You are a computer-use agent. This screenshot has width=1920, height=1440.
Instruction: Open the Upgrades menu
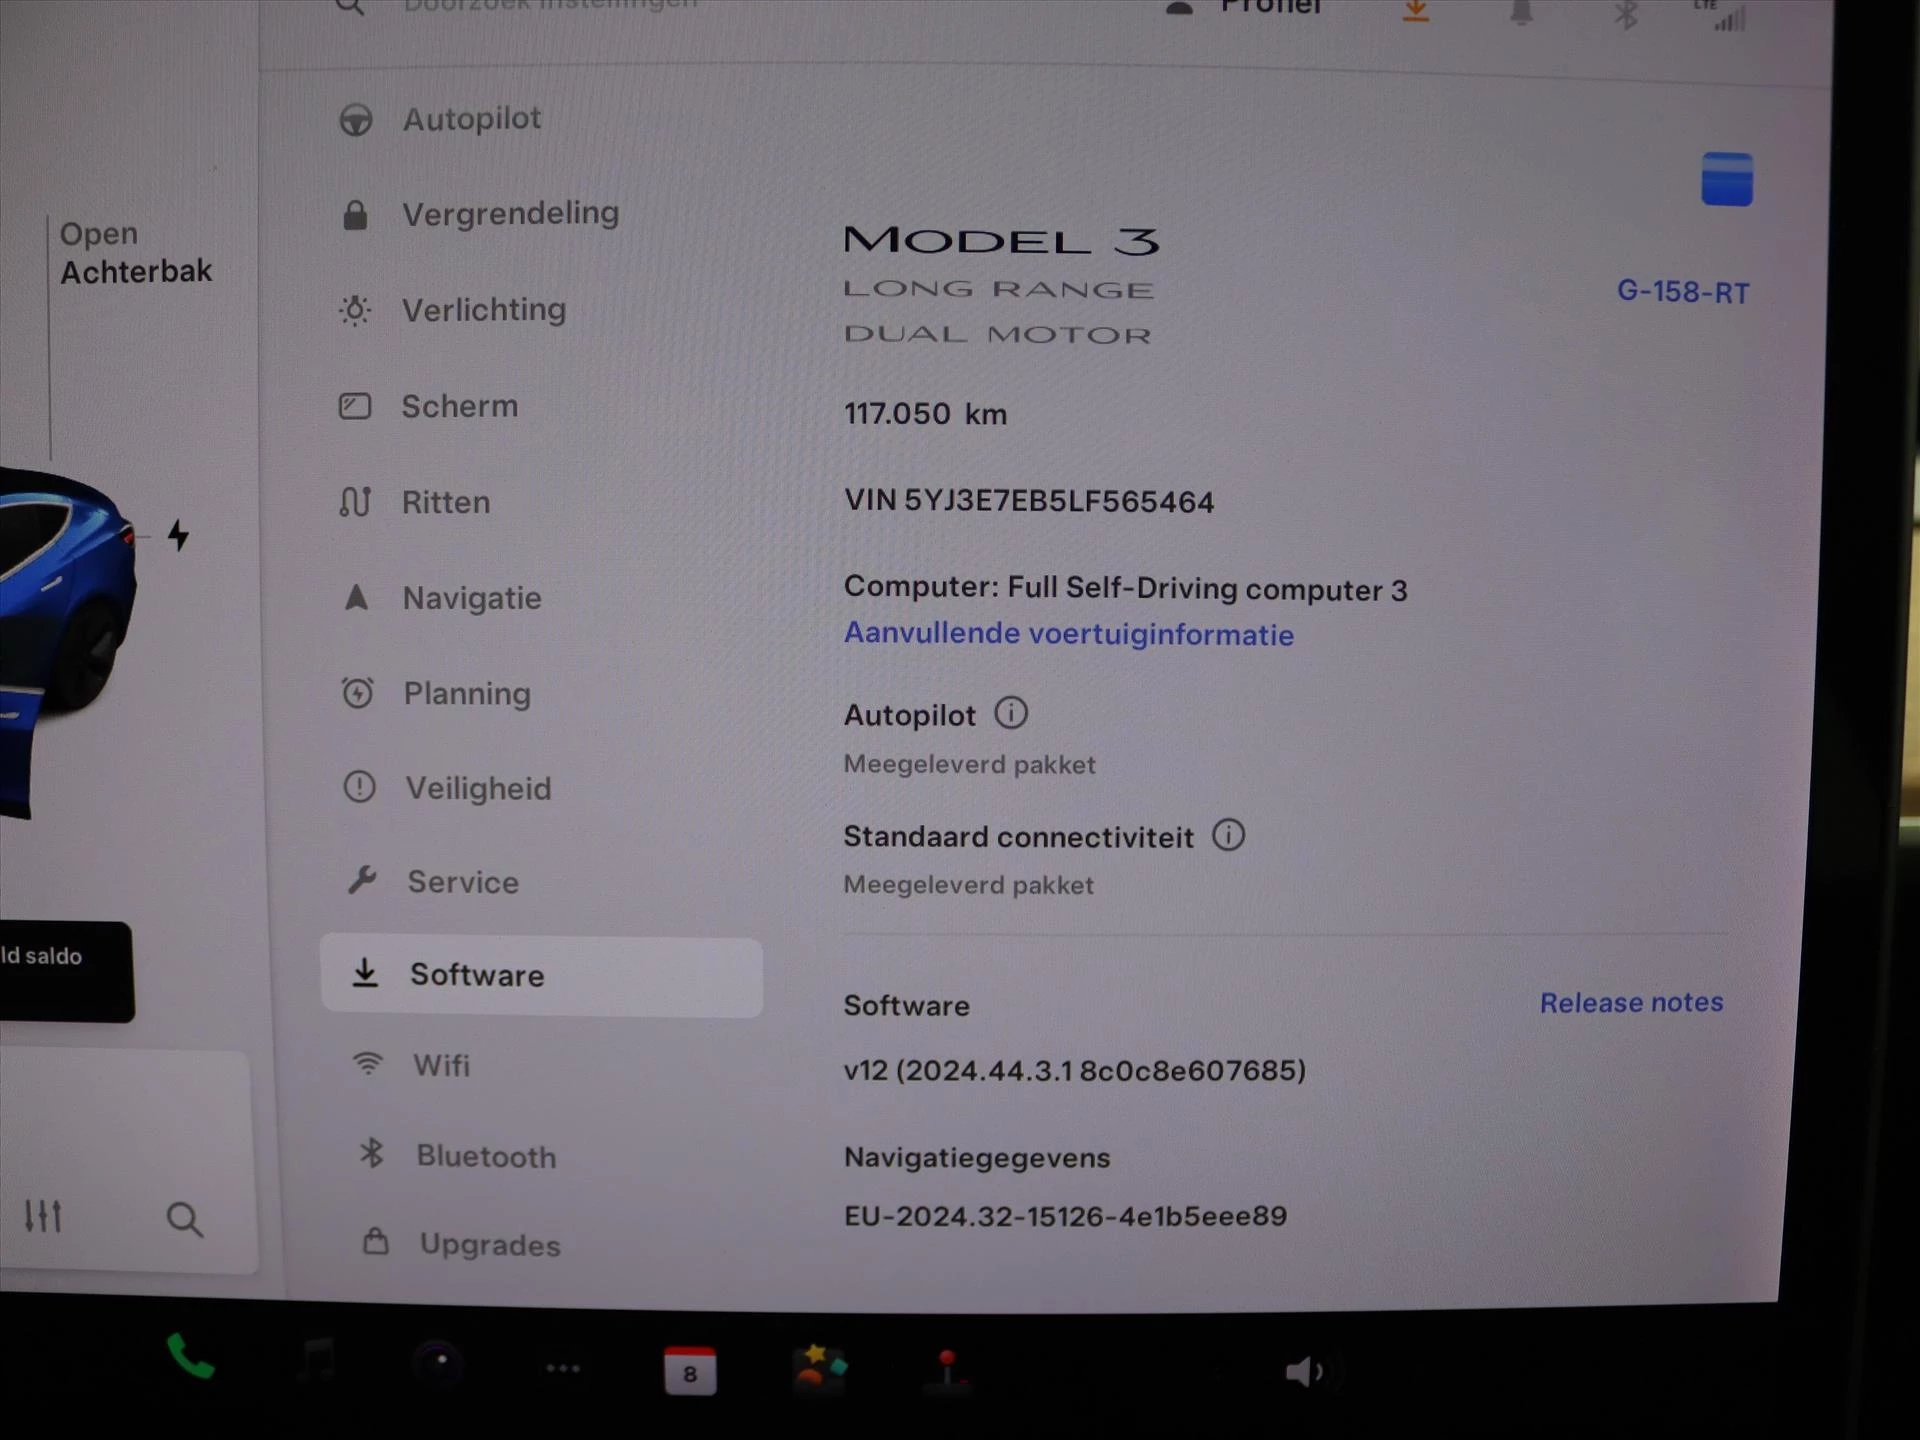(x=461, y=1244)
